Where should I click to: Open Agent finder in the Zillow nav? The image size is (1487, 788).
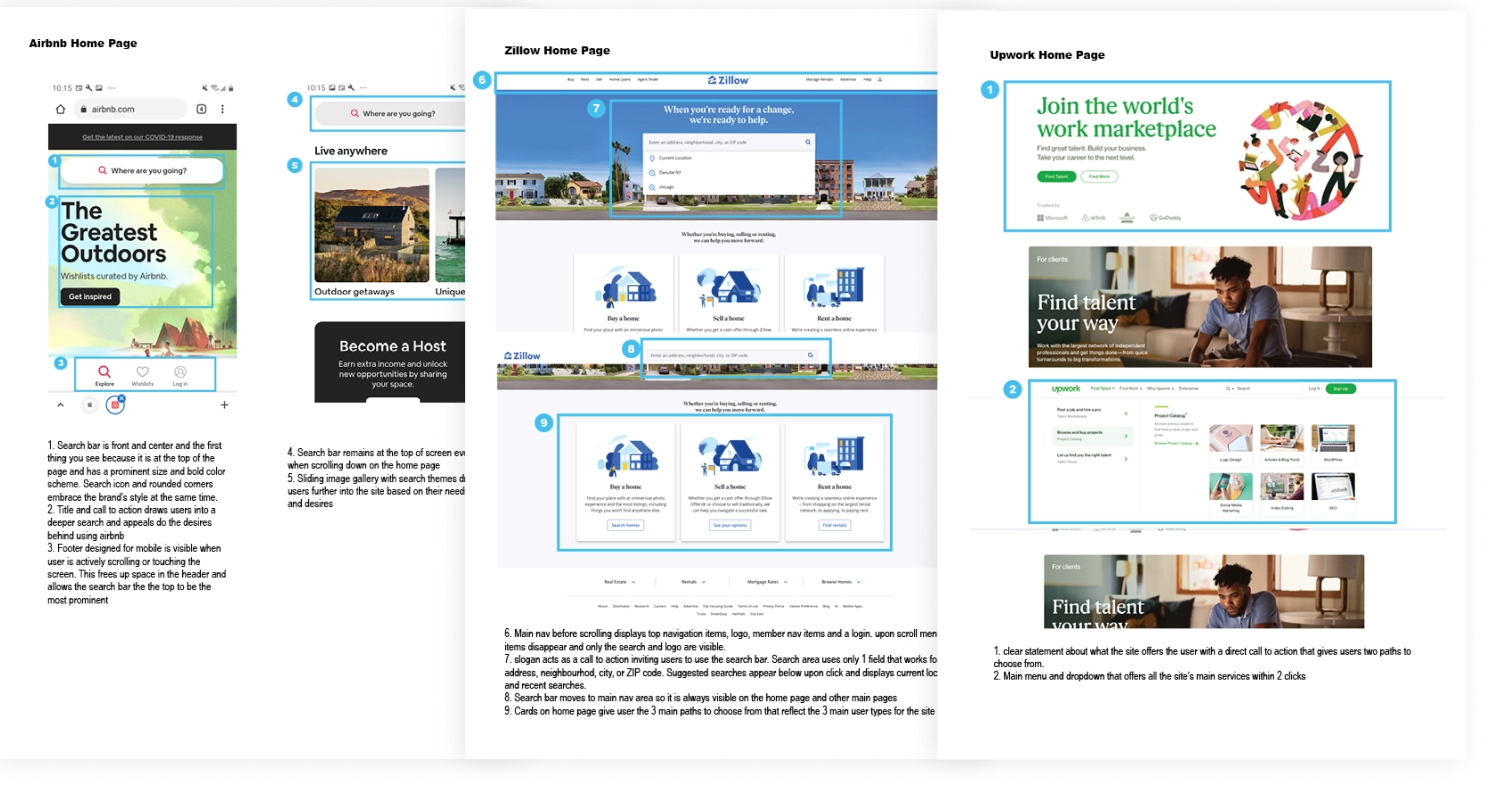click(648, 80)
